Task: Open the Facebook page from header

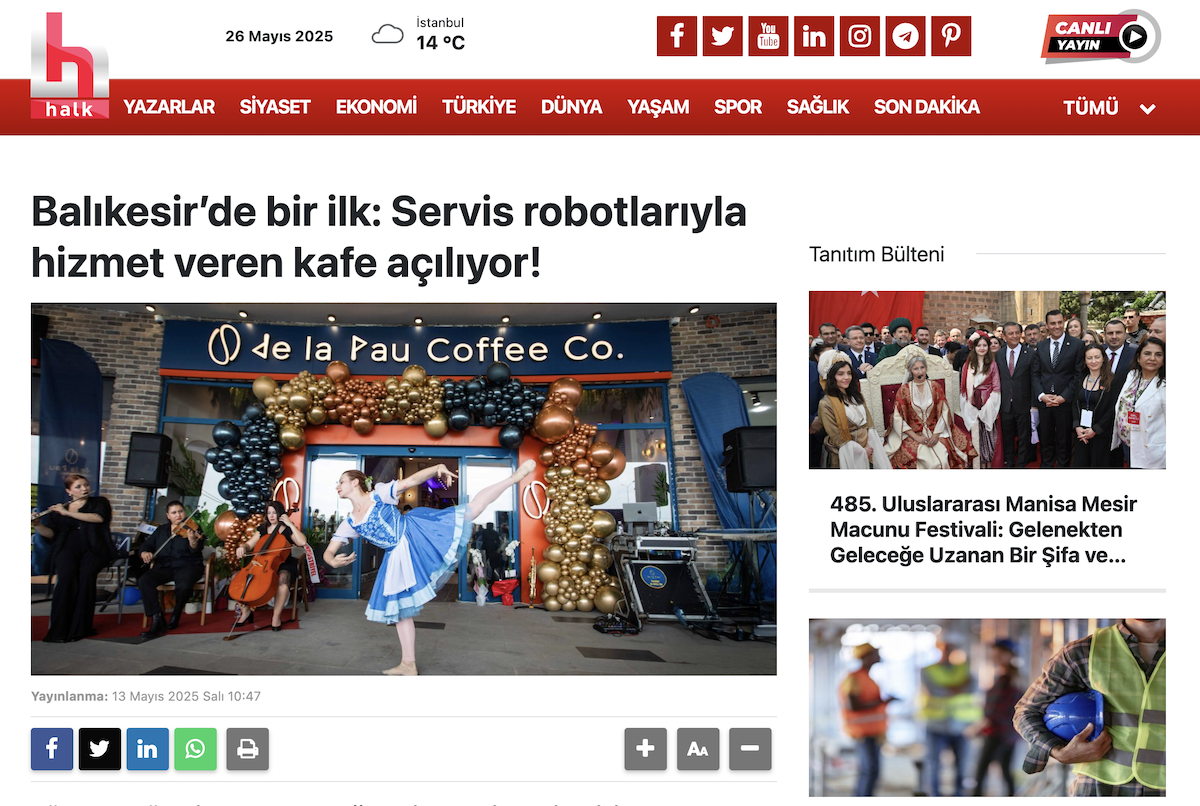Action: point(677,37)
